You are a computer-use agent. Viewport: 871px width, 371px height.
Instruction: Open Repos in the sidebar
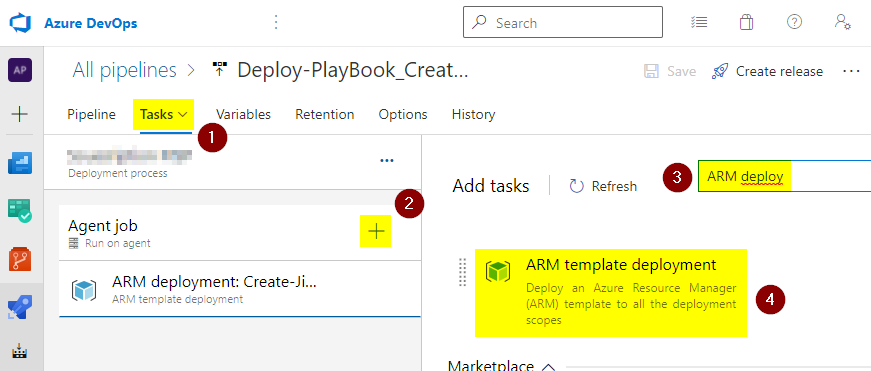[x=19, y=259]
